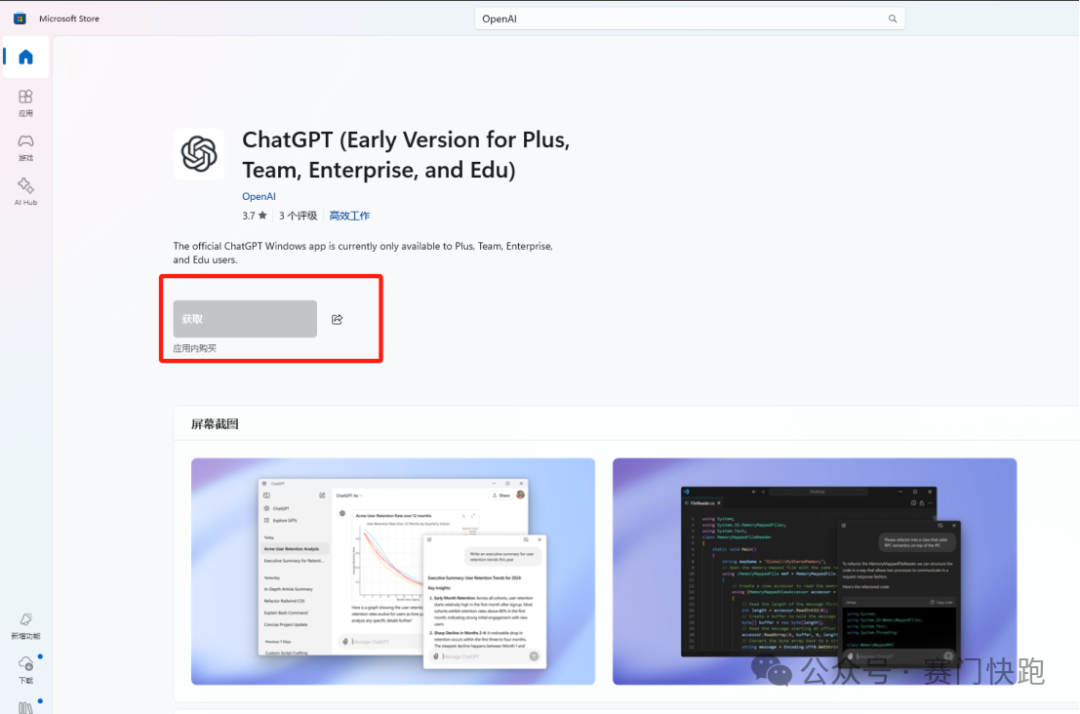The image size is (1080, 714).
Task: Open the AI Hub sidebar item
Action: click(25, 191)
